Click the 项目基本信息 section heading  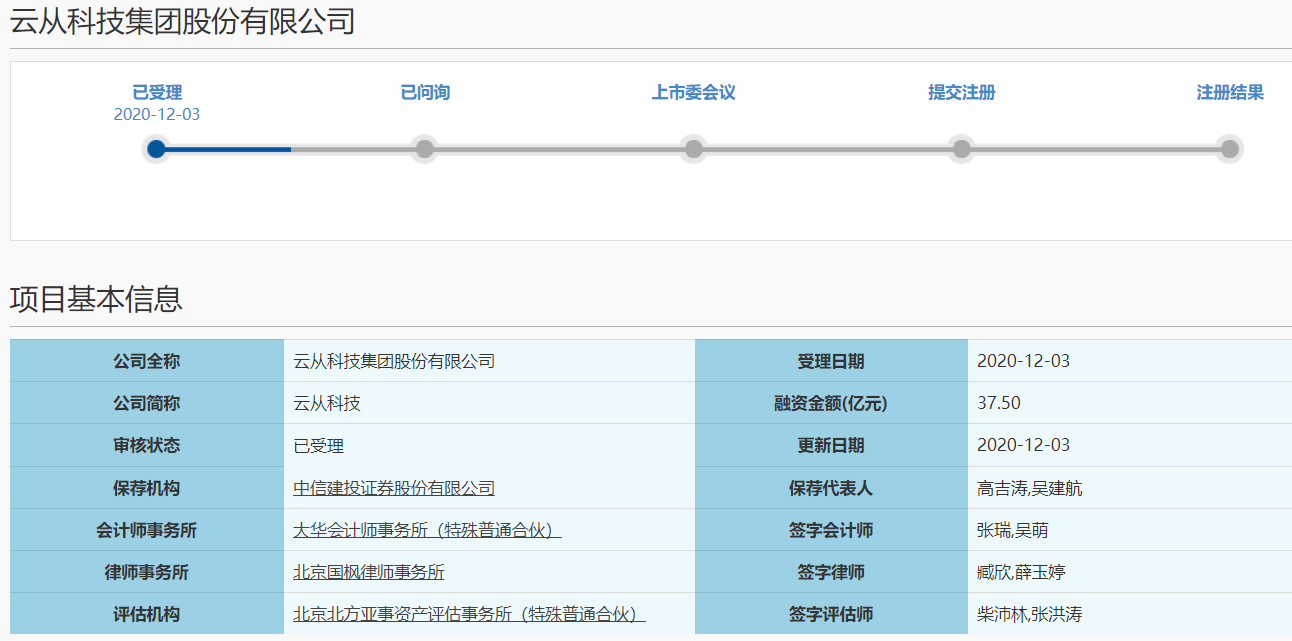pyautogui.click(x=96, y=299)
